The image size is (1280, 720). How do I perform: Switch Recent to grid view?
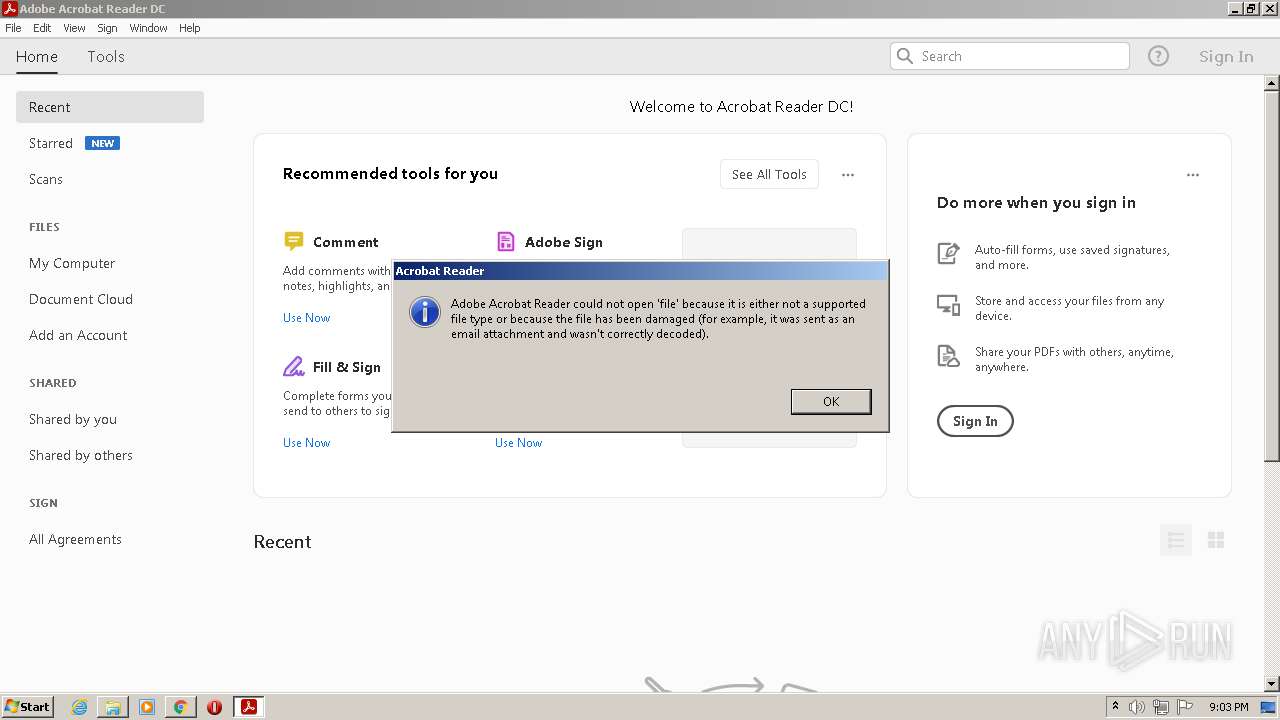[1216, 540]
